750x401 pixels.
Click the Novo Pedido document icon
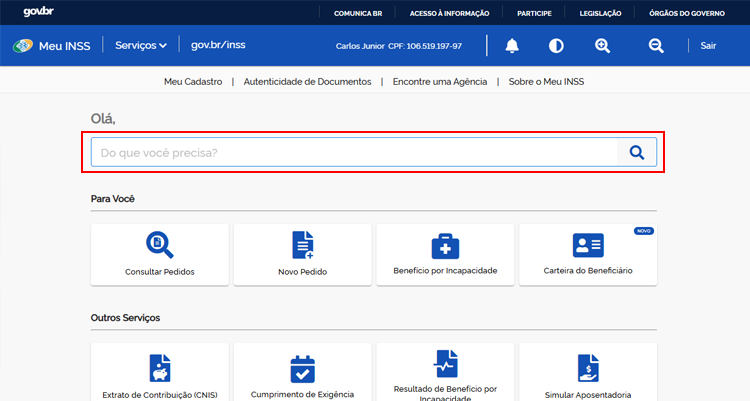pos(303,245)
